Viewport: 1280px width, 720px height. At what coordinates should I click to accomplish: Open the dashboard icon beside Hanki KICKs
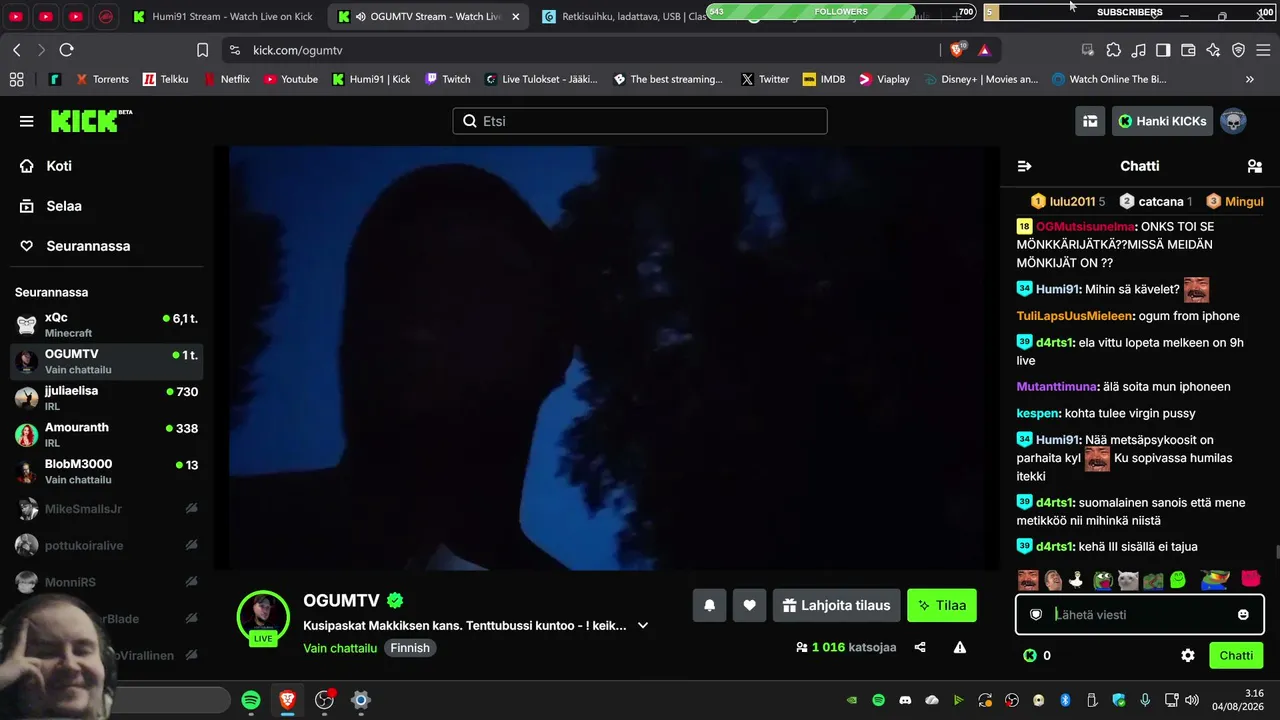pos(1090,121)
